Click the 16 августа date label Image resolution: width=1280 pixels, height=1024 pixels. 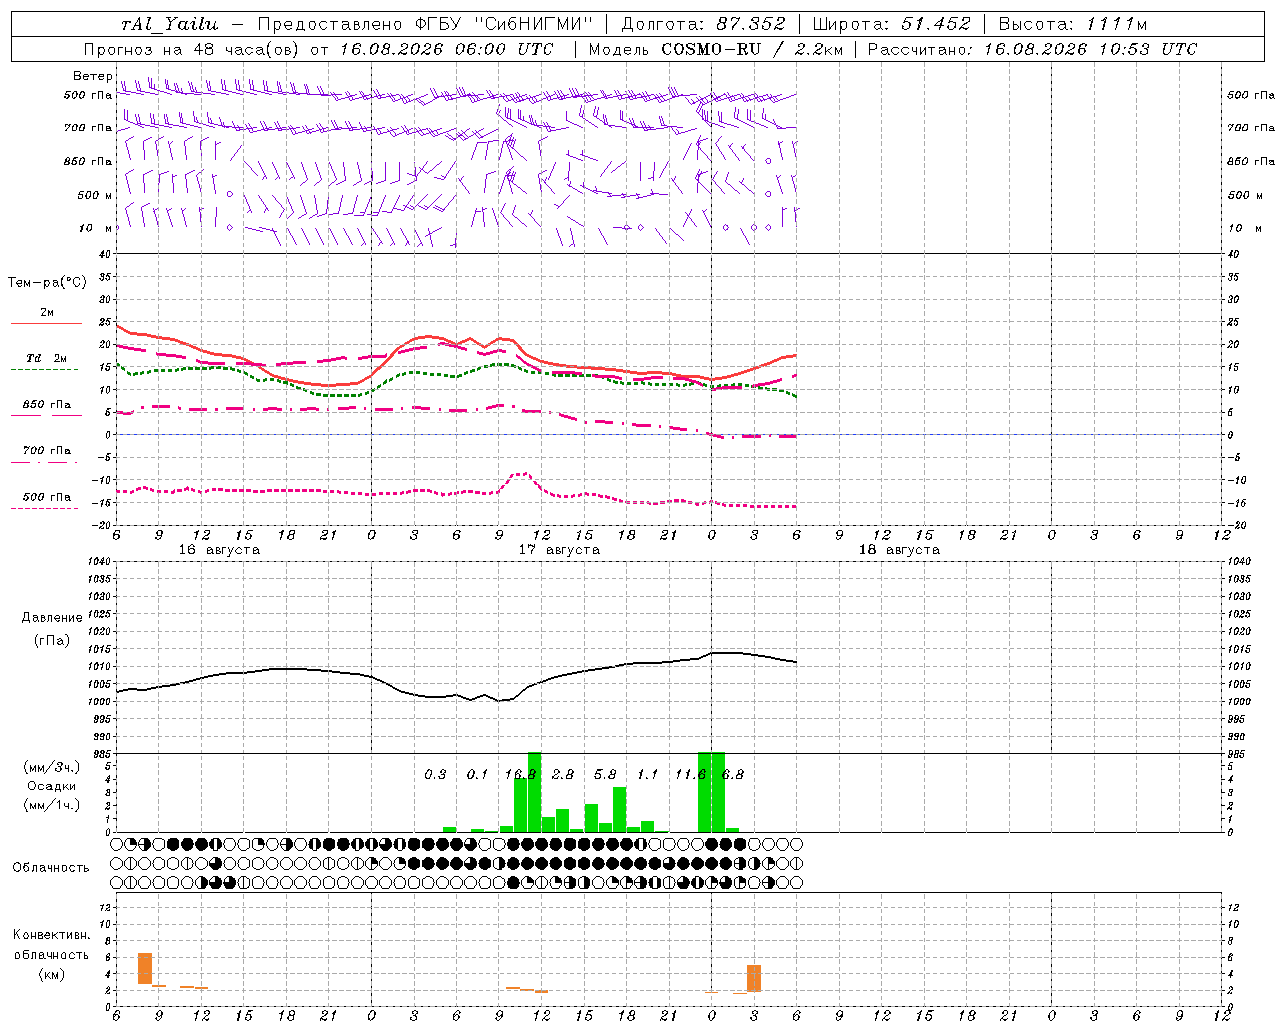click(219, 550)
